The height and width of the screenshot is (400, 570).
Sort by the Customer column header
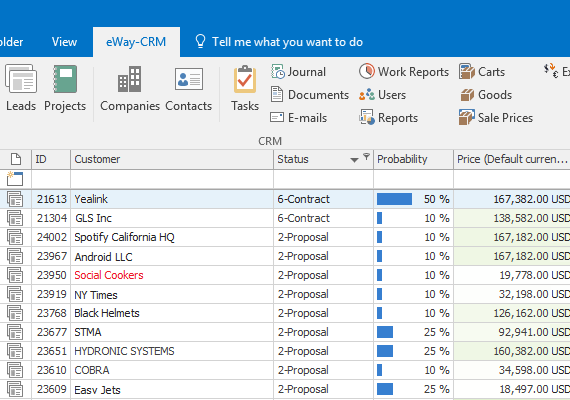click(x=172, y=159)
